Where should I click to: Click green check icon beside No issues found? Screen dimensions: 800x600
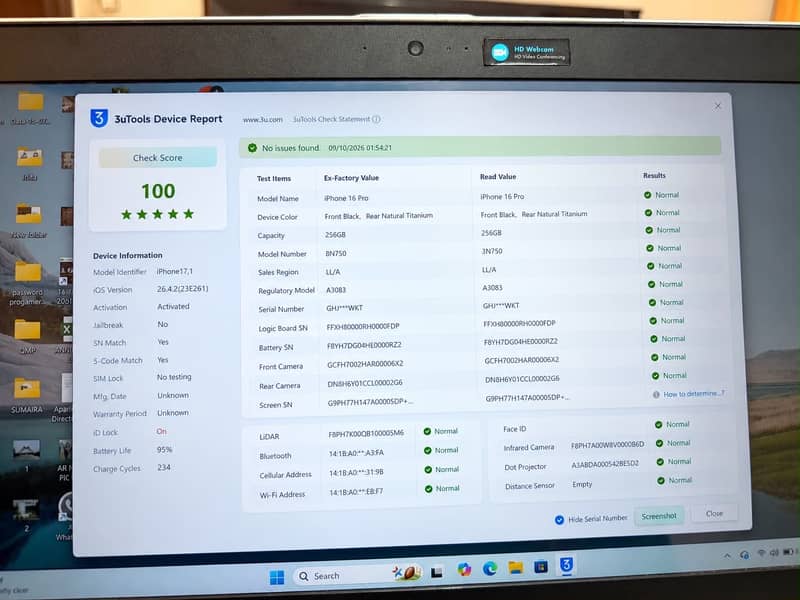coord(252,148)
